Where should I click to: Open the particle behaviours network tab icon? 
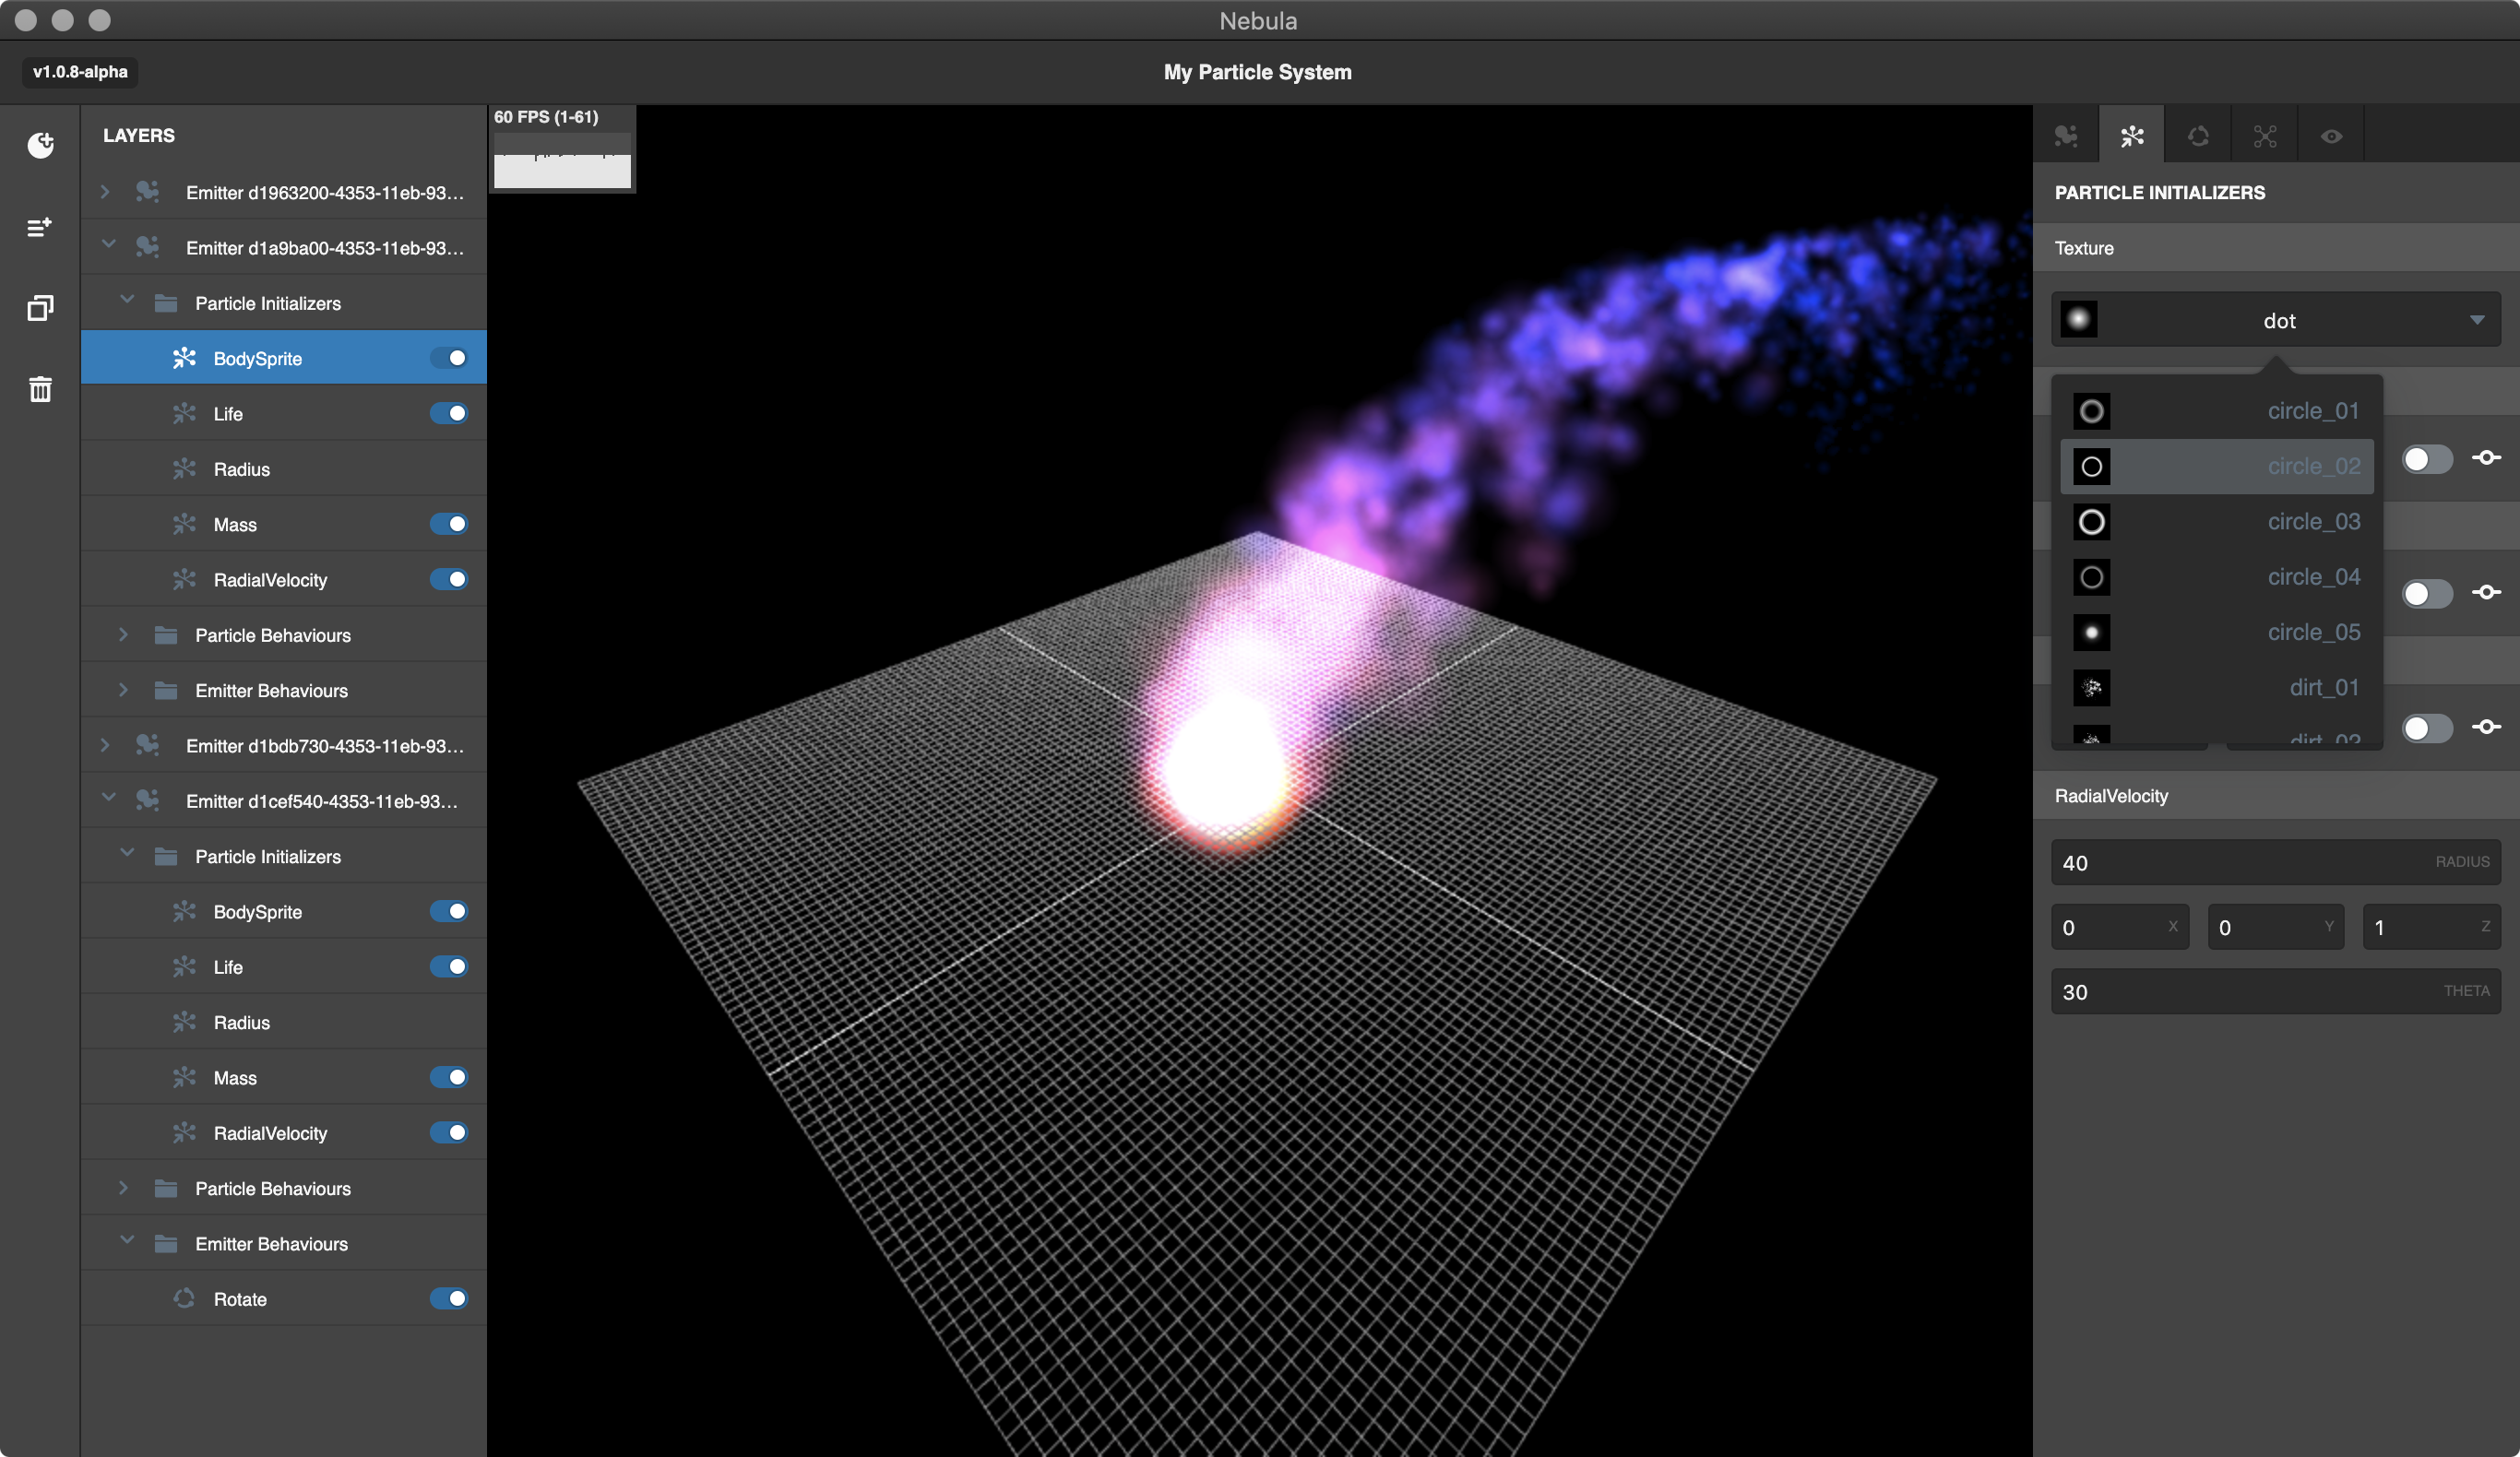(2265, 136)
